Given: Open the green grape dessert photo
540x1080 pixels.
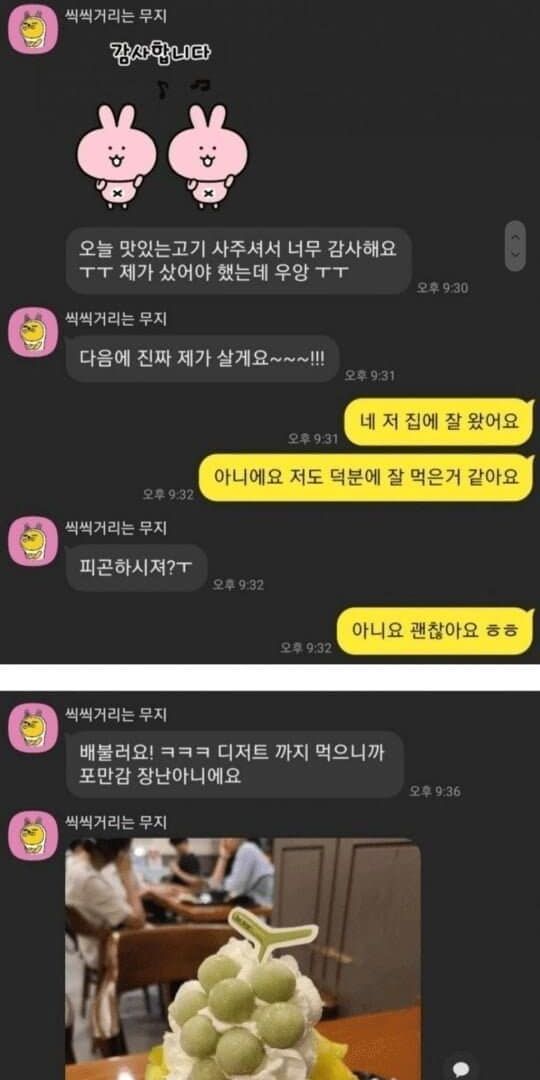Looking at the screenshot, I should (x=243, y=959).
